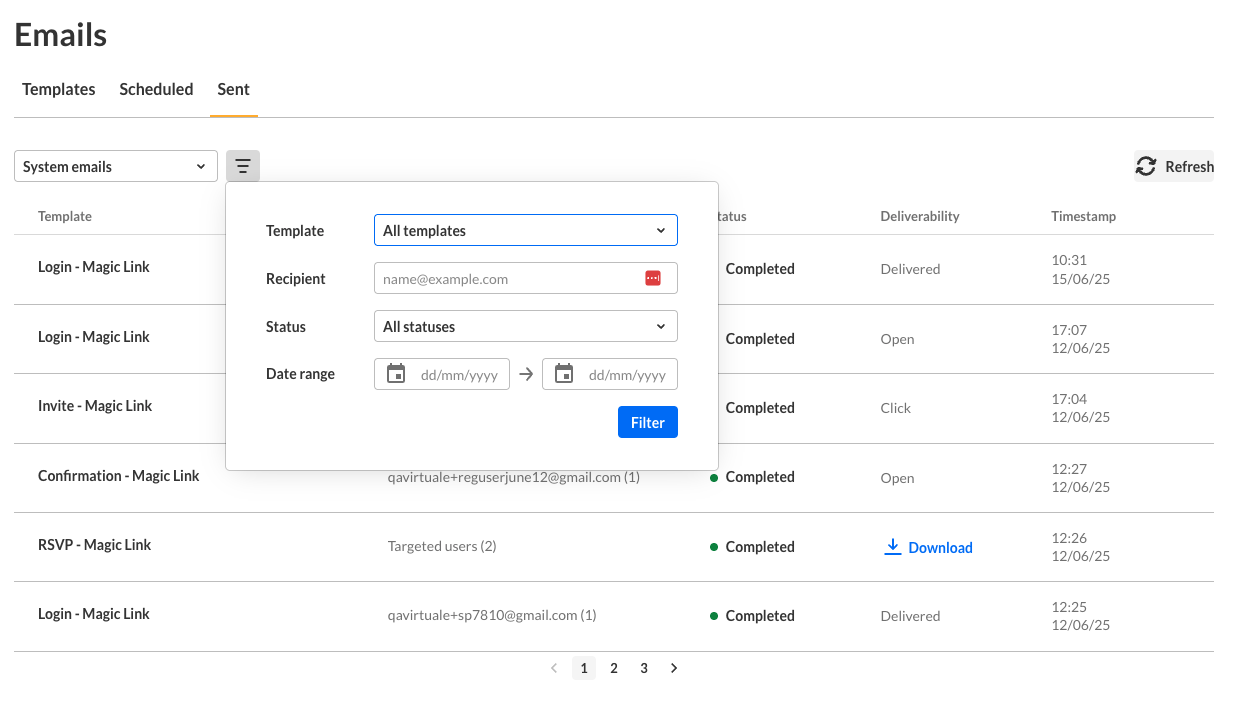The width and height of the screenshot is (1256, 704).
Task: Click the blue Filter button
Action: pyautogui.click(x=648, y=422)
